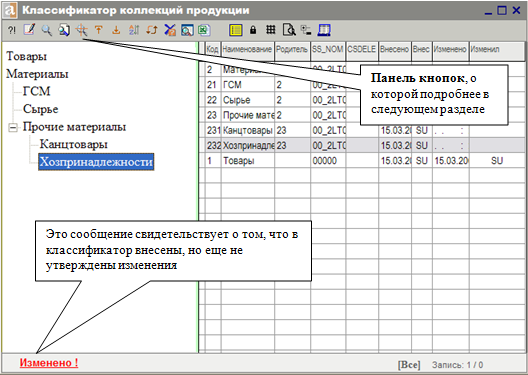This screenshot has width=528, height=375.
Task: Click the red 'Изменено !' status link
Action: (49, 363)
